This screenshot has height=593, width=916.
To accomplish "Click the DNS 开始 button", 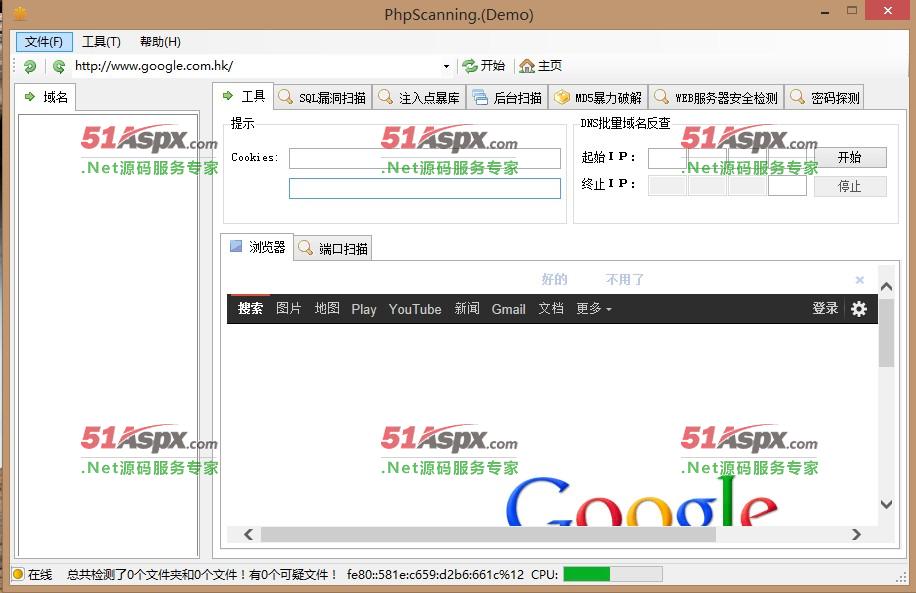I will click(850, 157).
